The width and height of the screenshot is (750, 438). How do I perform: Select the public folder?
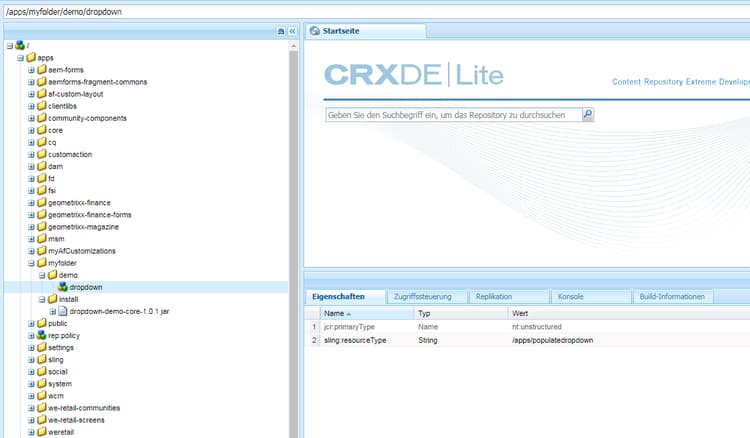(57, 323)
